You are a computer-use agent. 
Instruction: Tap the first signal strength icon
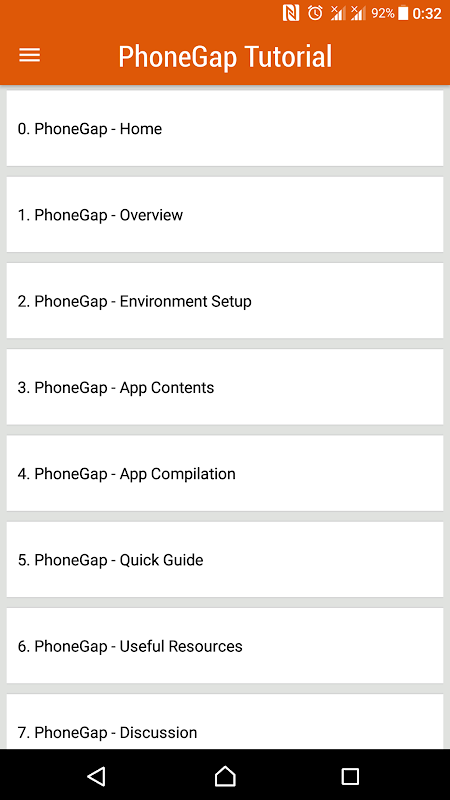(x=338, y=13)
